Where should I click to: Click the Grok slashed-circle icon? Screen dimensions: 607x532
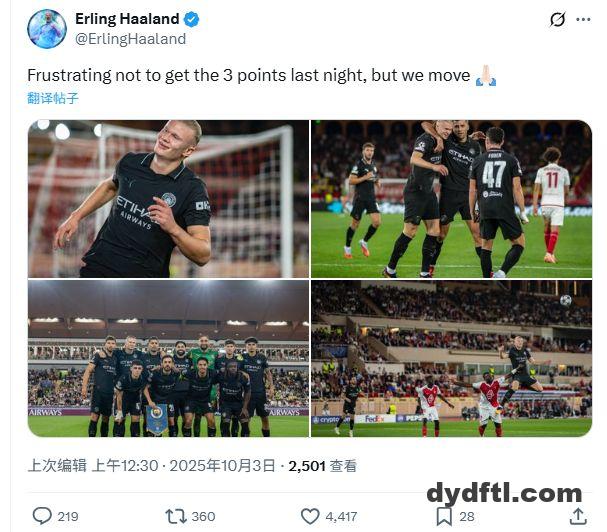tap(557, 19)
